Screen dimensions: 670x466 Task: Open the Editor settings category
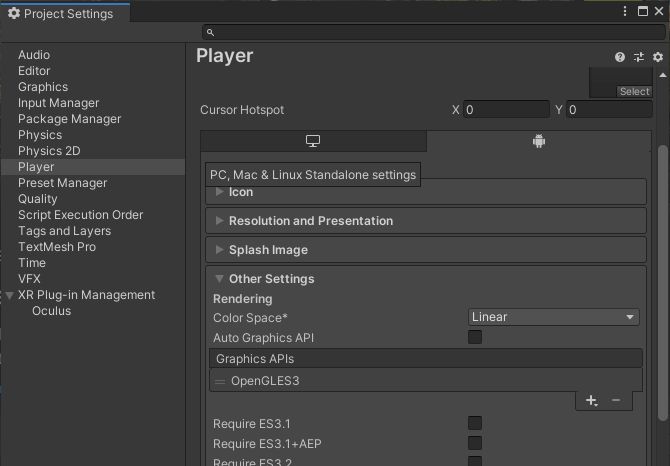tap(34, 71)
